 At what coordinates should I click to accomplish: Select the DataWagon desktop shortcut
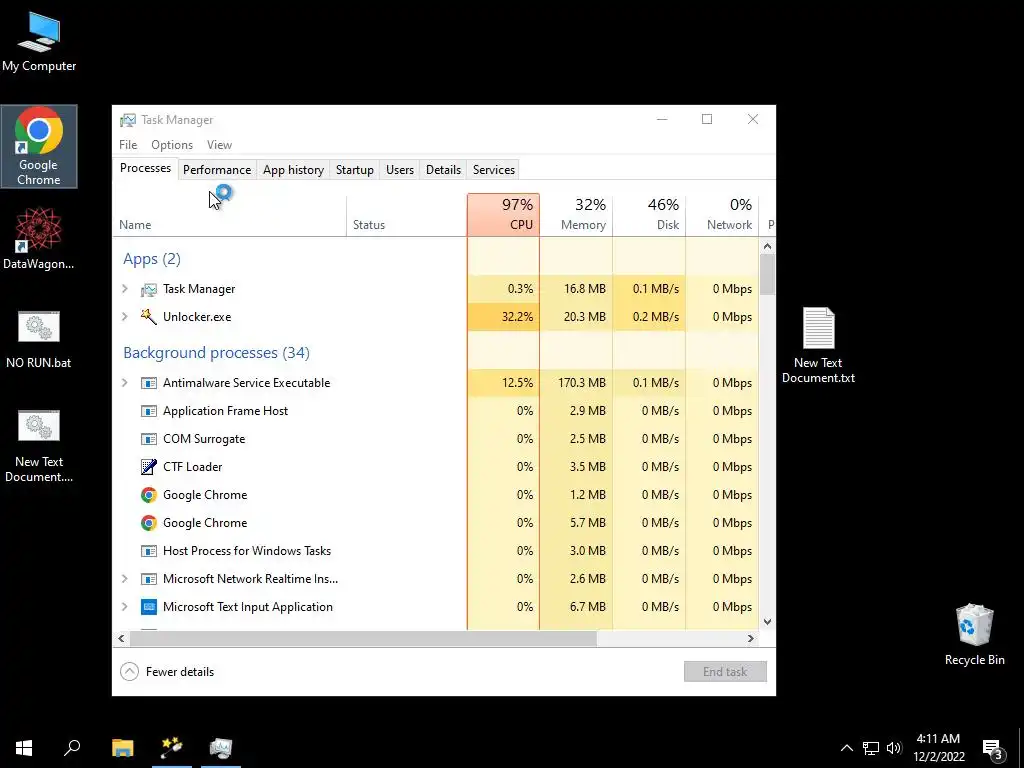tap(39, 238)
